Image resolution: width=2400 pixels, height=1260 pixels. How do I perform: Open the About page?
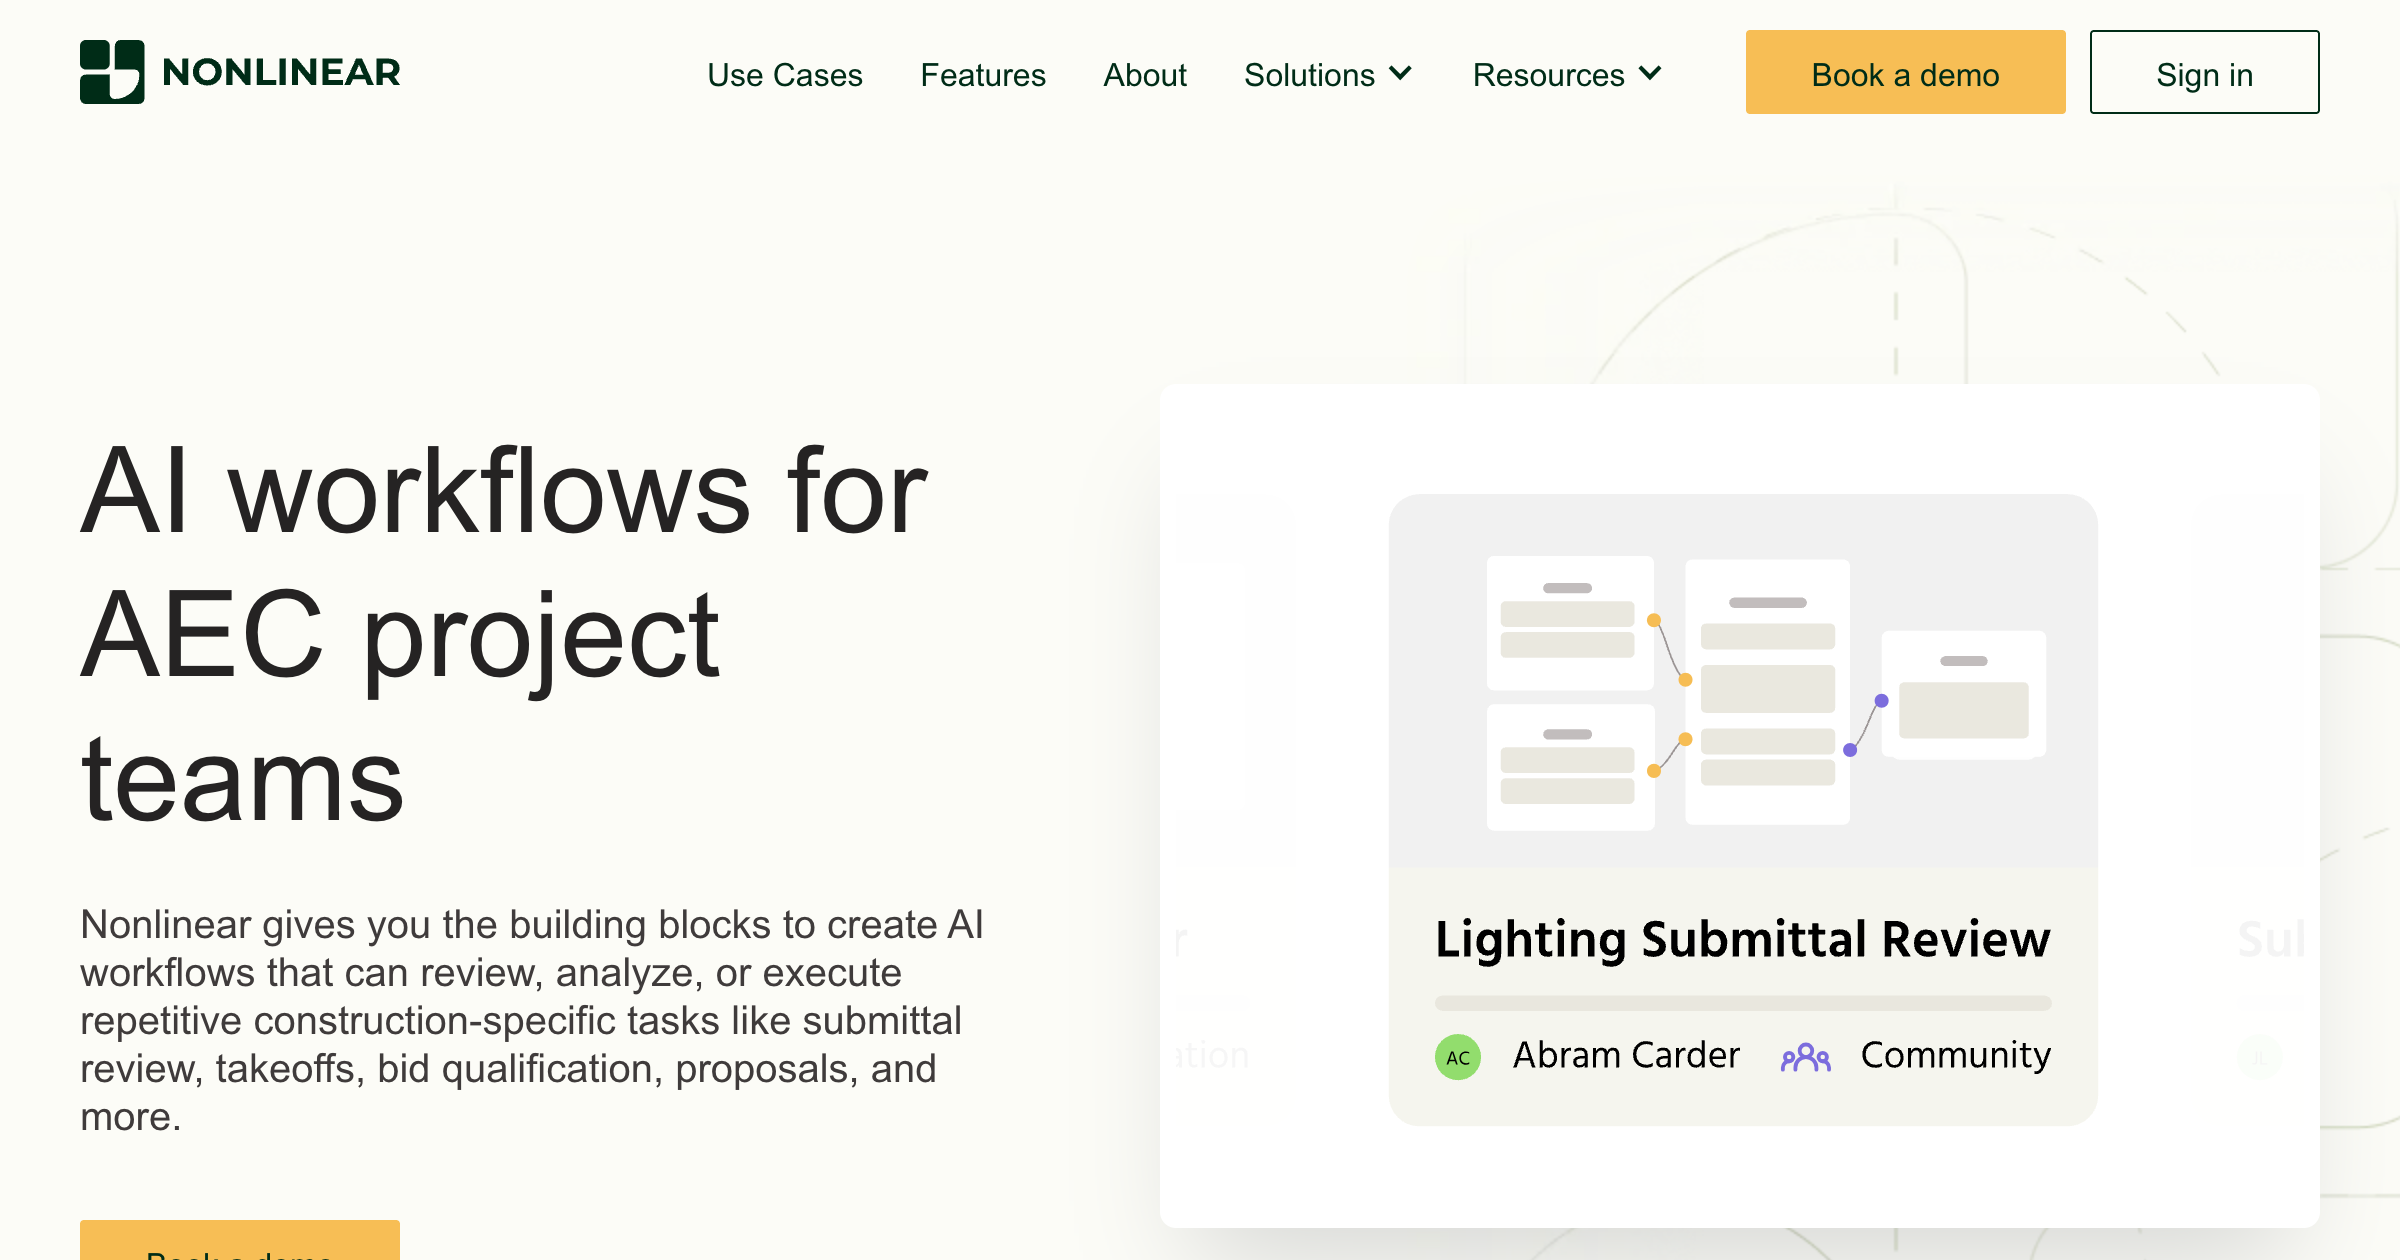pyautogui.click(x=1145, y=75)
